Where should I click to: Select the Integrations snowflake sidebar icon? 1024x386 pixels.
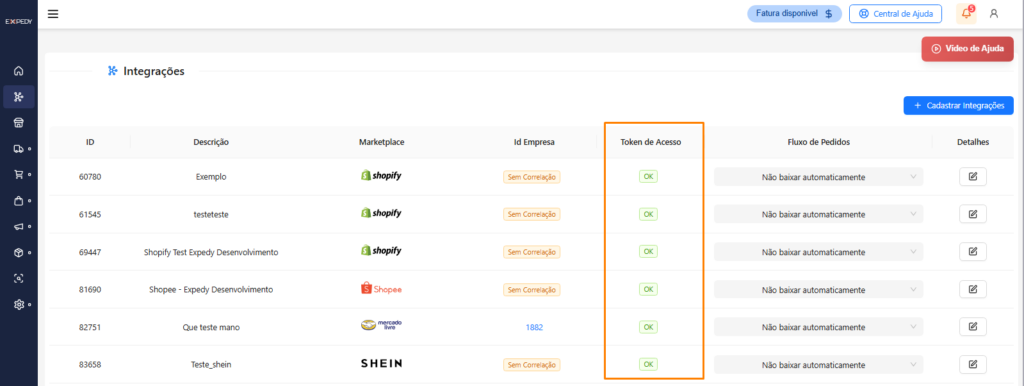18,97
